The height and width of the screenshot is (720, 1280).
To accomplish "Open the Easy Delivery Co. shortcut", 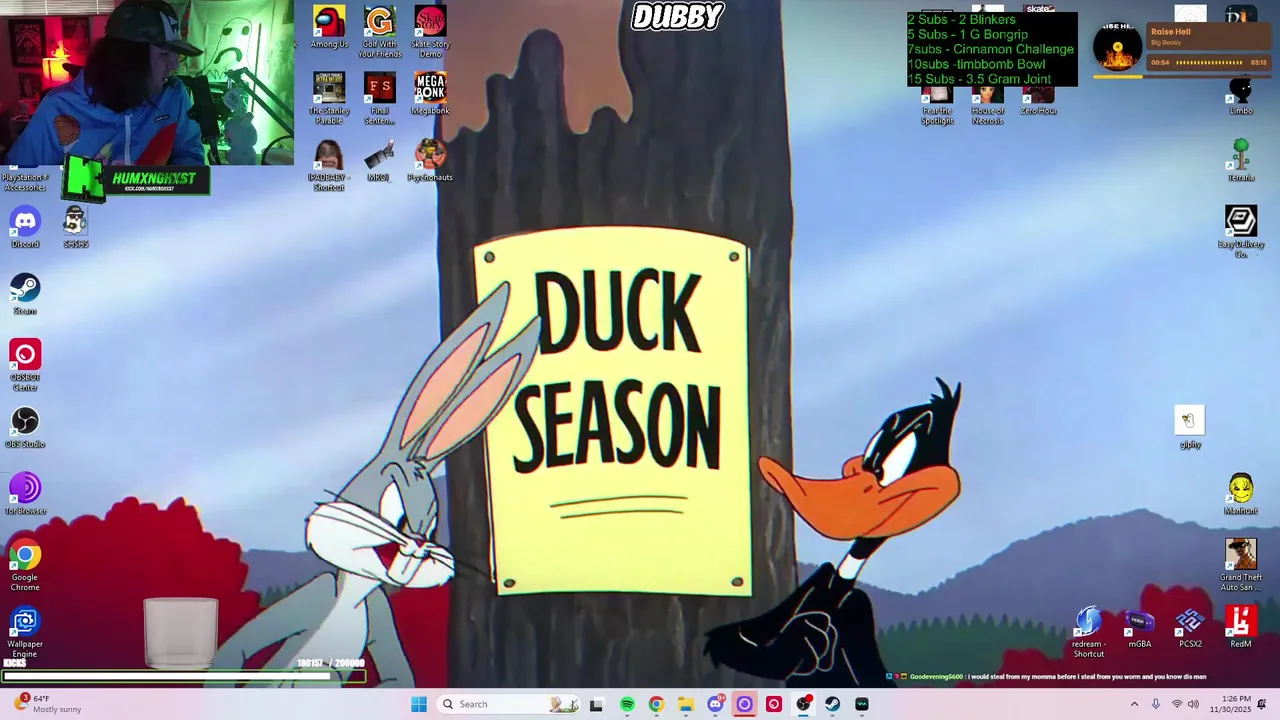I will pos(1241,232).
